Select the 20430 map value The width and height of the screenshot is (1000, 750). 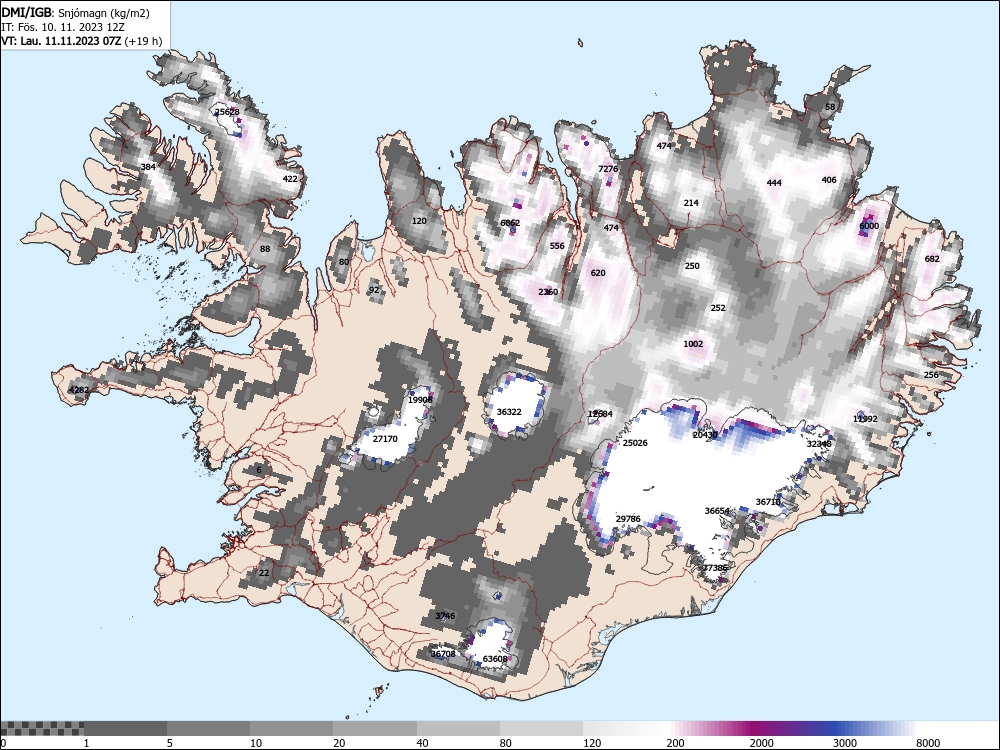[705, 435]
